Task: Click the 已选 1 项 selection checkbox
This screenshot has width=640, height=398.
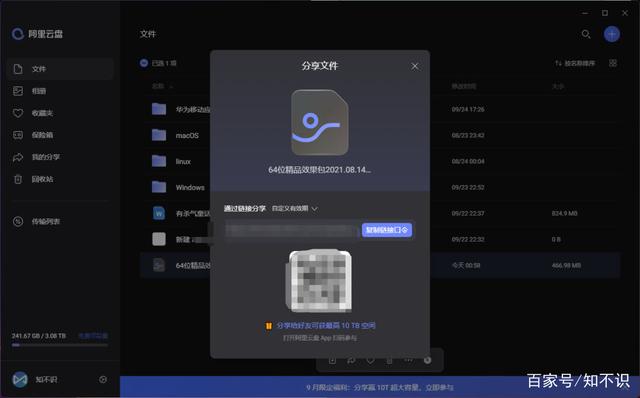Action: click(x=144, y=63)
